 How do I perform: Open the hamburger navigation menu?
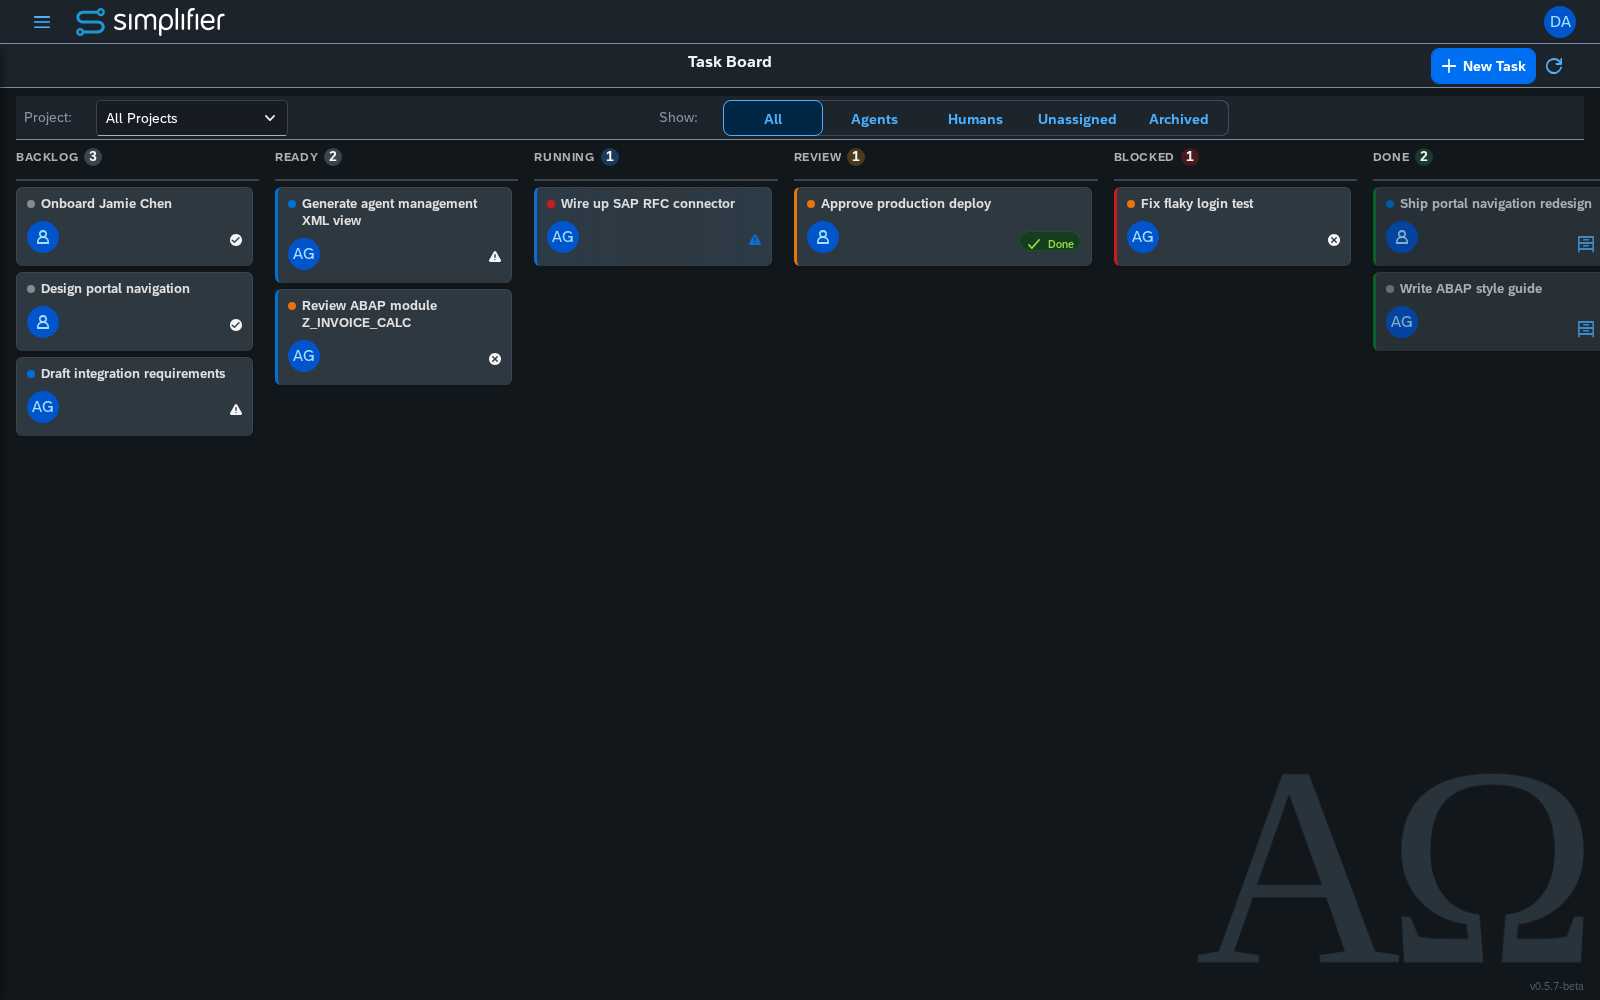[42, 22]
